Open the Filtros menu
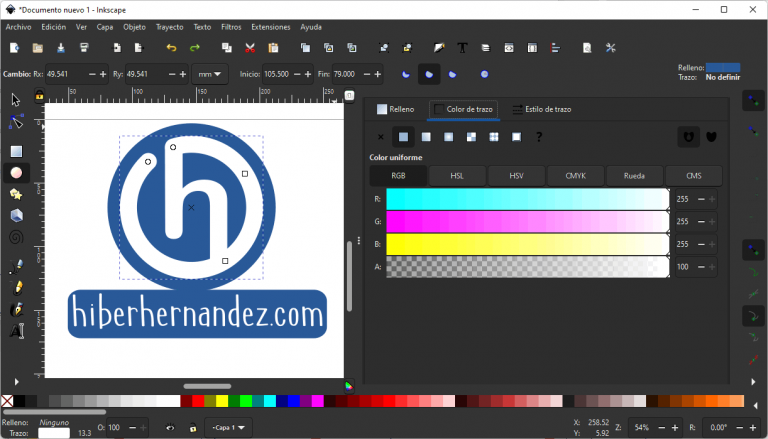Image resolution: width=768 pixels, height=439 pixels. tap(230, 27)
